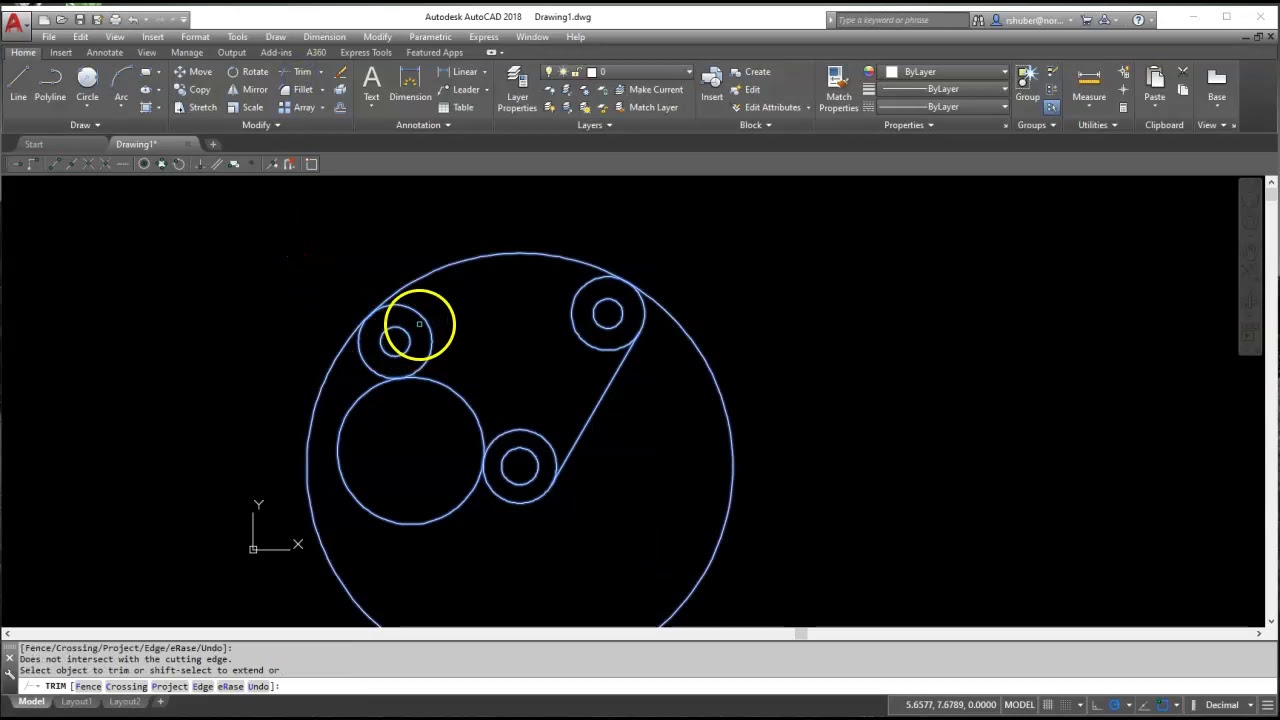Screen dimensions: 1280x720
Task: Click the Rotate tool
Action: coord(247,72)
